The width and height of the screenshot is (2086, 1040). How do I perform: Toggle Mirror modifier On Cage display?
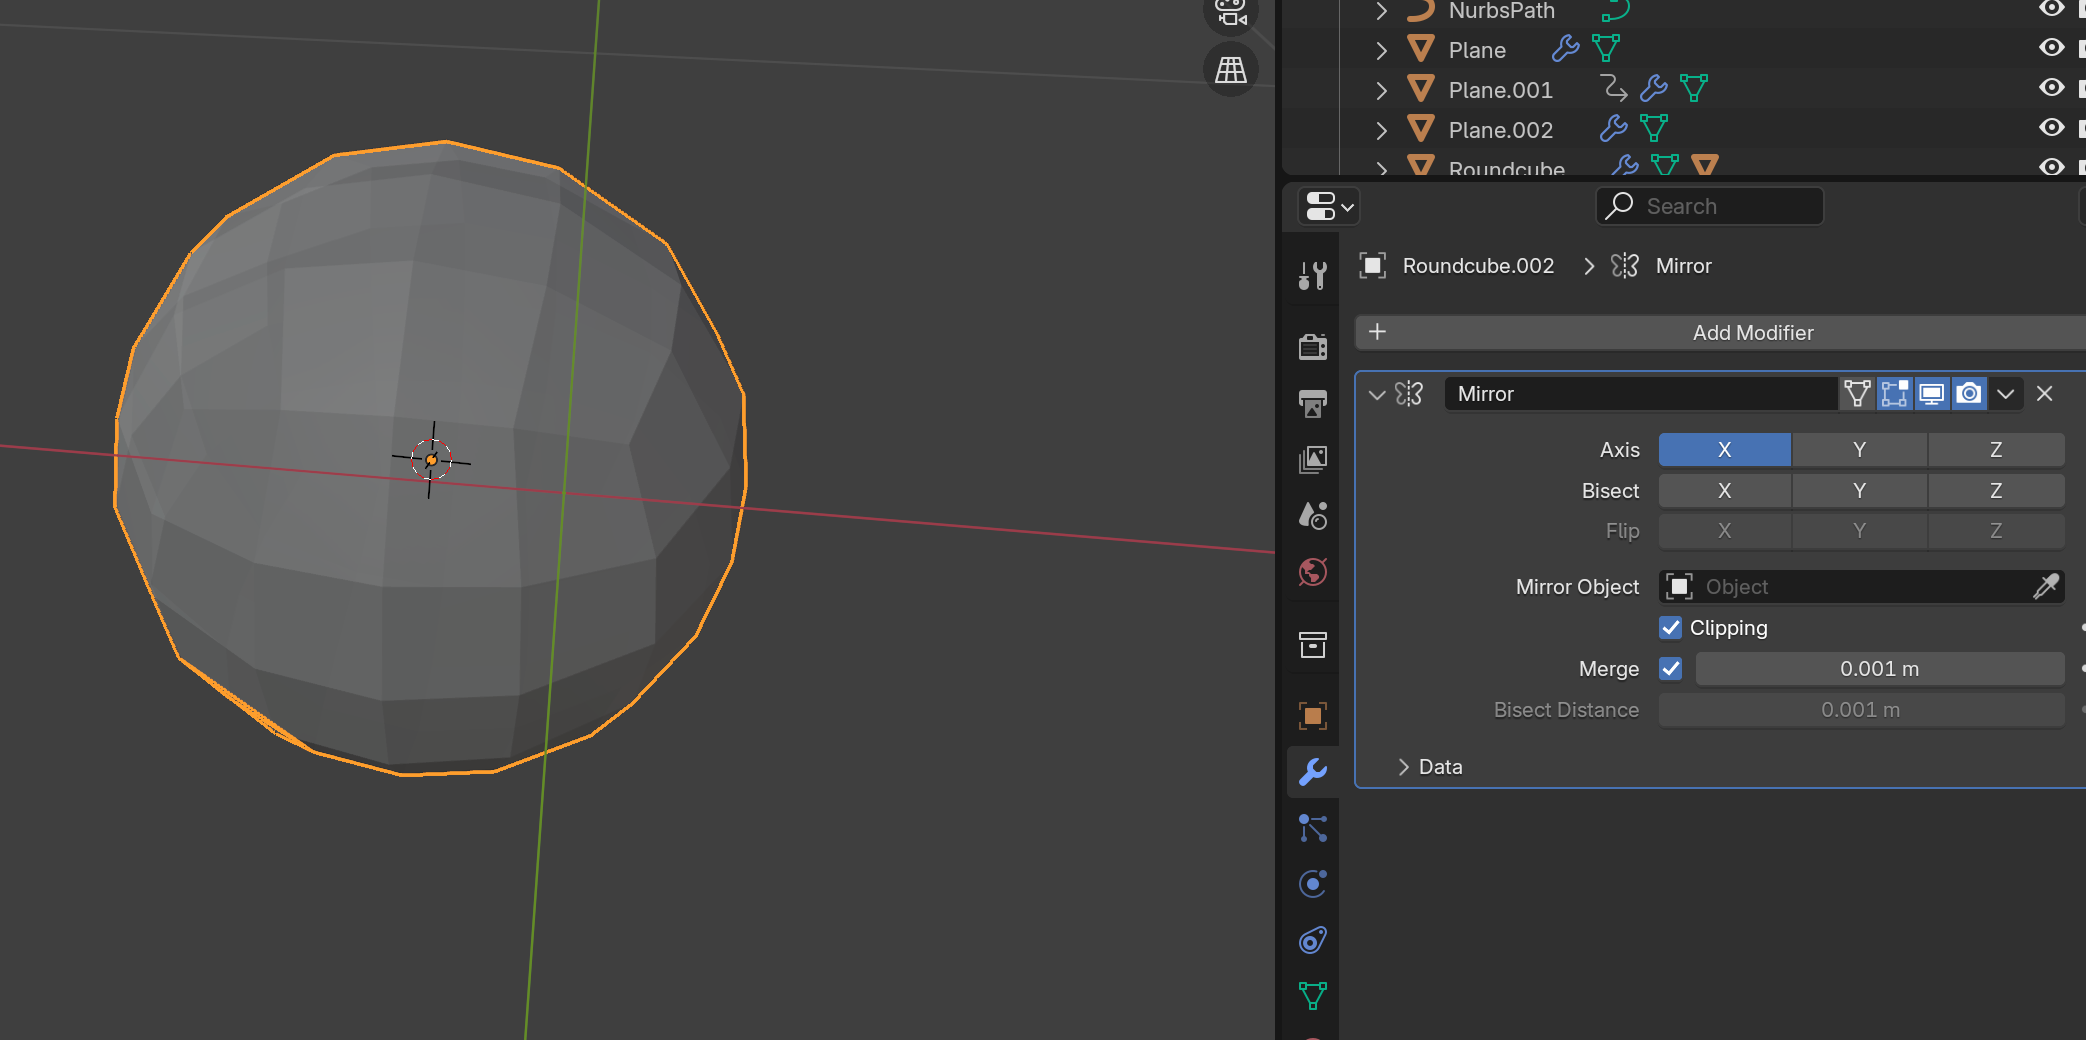(1857, 394)
